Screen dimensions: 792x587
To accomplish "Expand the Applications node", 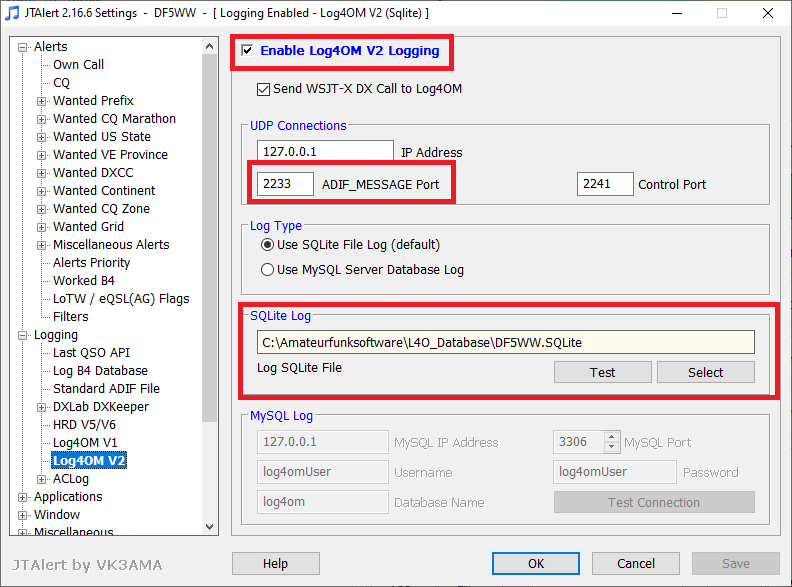I will click(x=22, y=498).
